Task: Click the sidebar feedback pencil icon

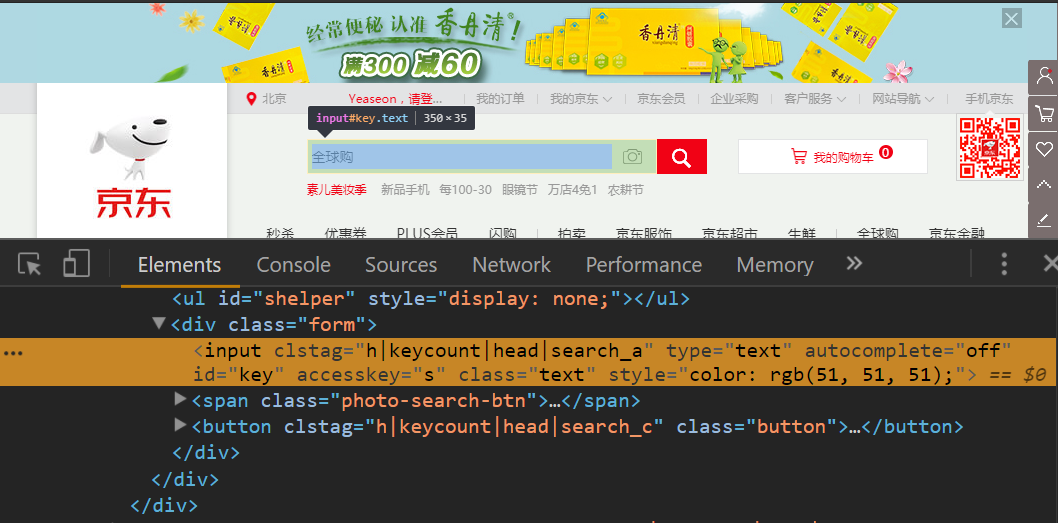Action: coord(1044,220)
